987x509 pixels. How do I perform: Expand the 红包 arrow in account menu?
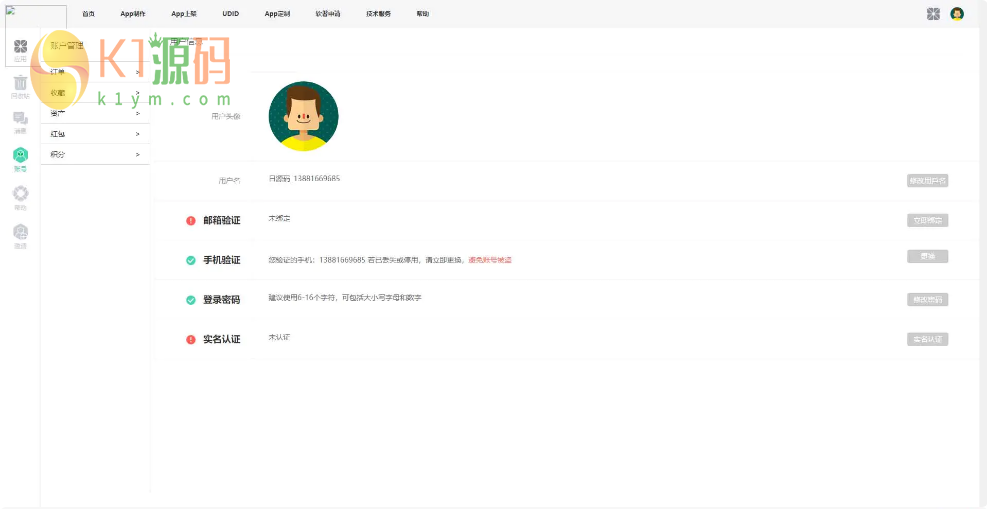click(x=137, y=134)
